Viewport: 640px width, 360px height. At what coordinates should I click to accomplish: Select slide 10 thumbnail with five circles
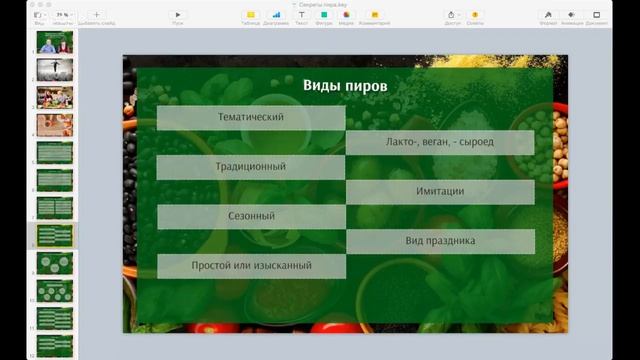tap(55, 291)
